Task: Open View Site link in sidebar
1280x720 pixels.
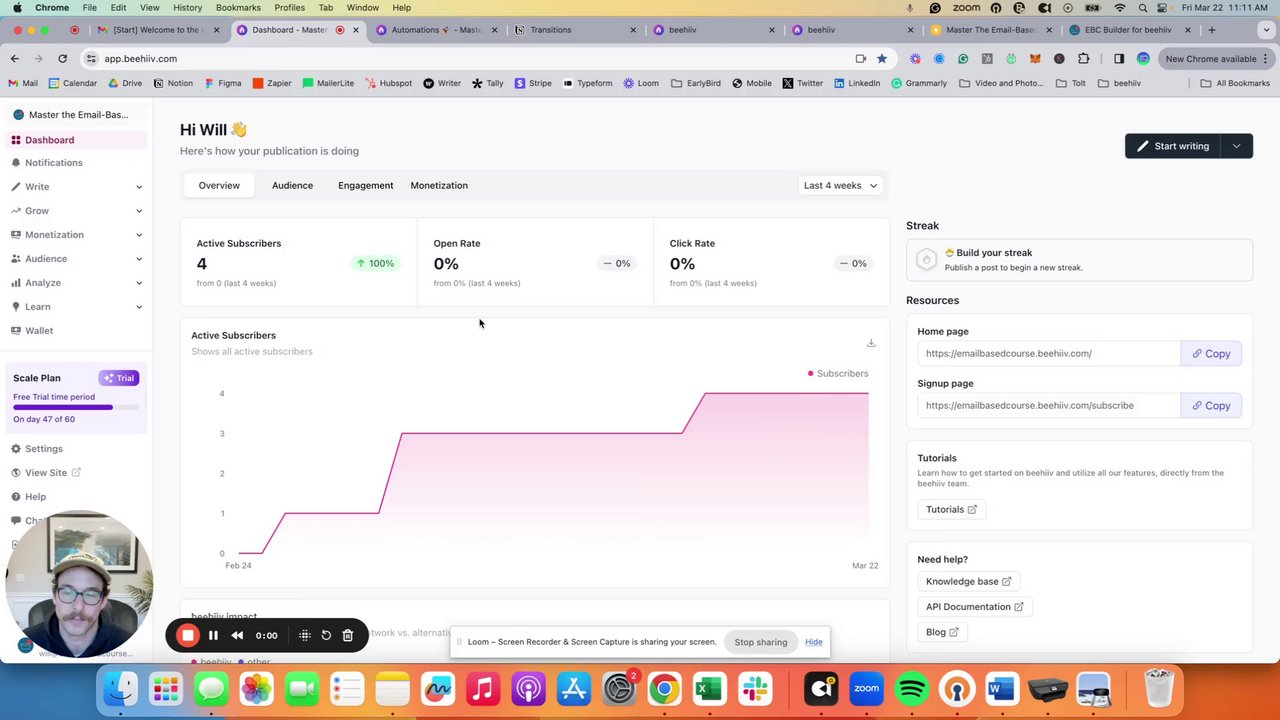Action: pos(46,472)
